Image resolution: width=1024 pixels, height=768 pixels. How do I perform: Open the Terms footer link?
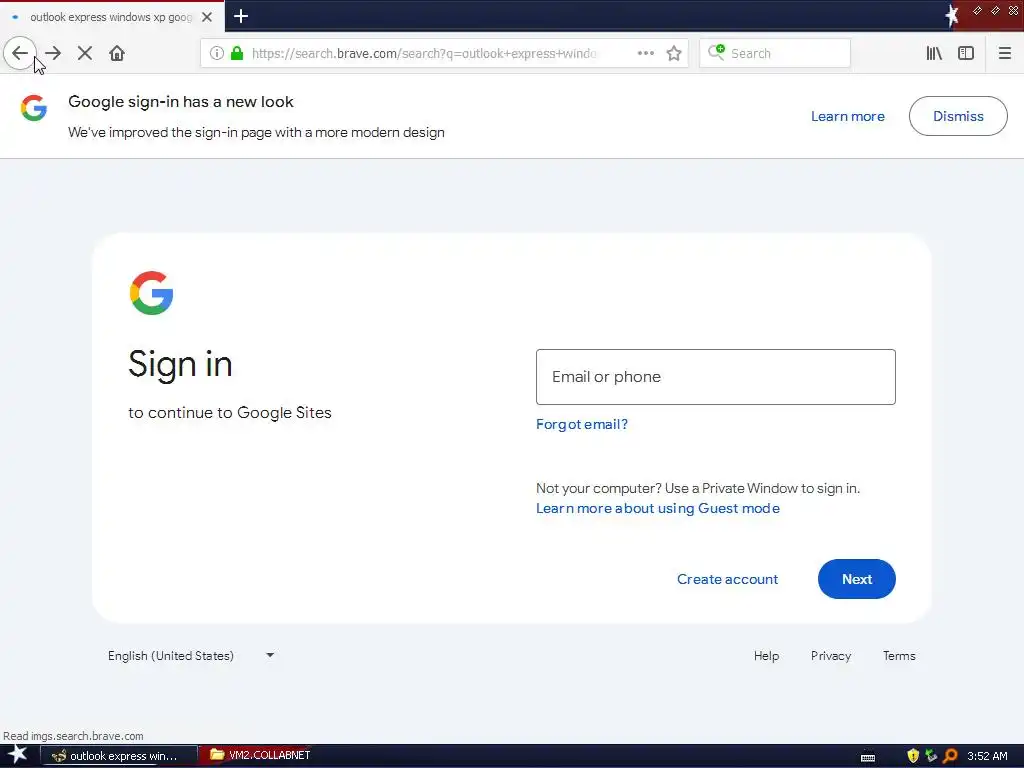coord(899,656)
